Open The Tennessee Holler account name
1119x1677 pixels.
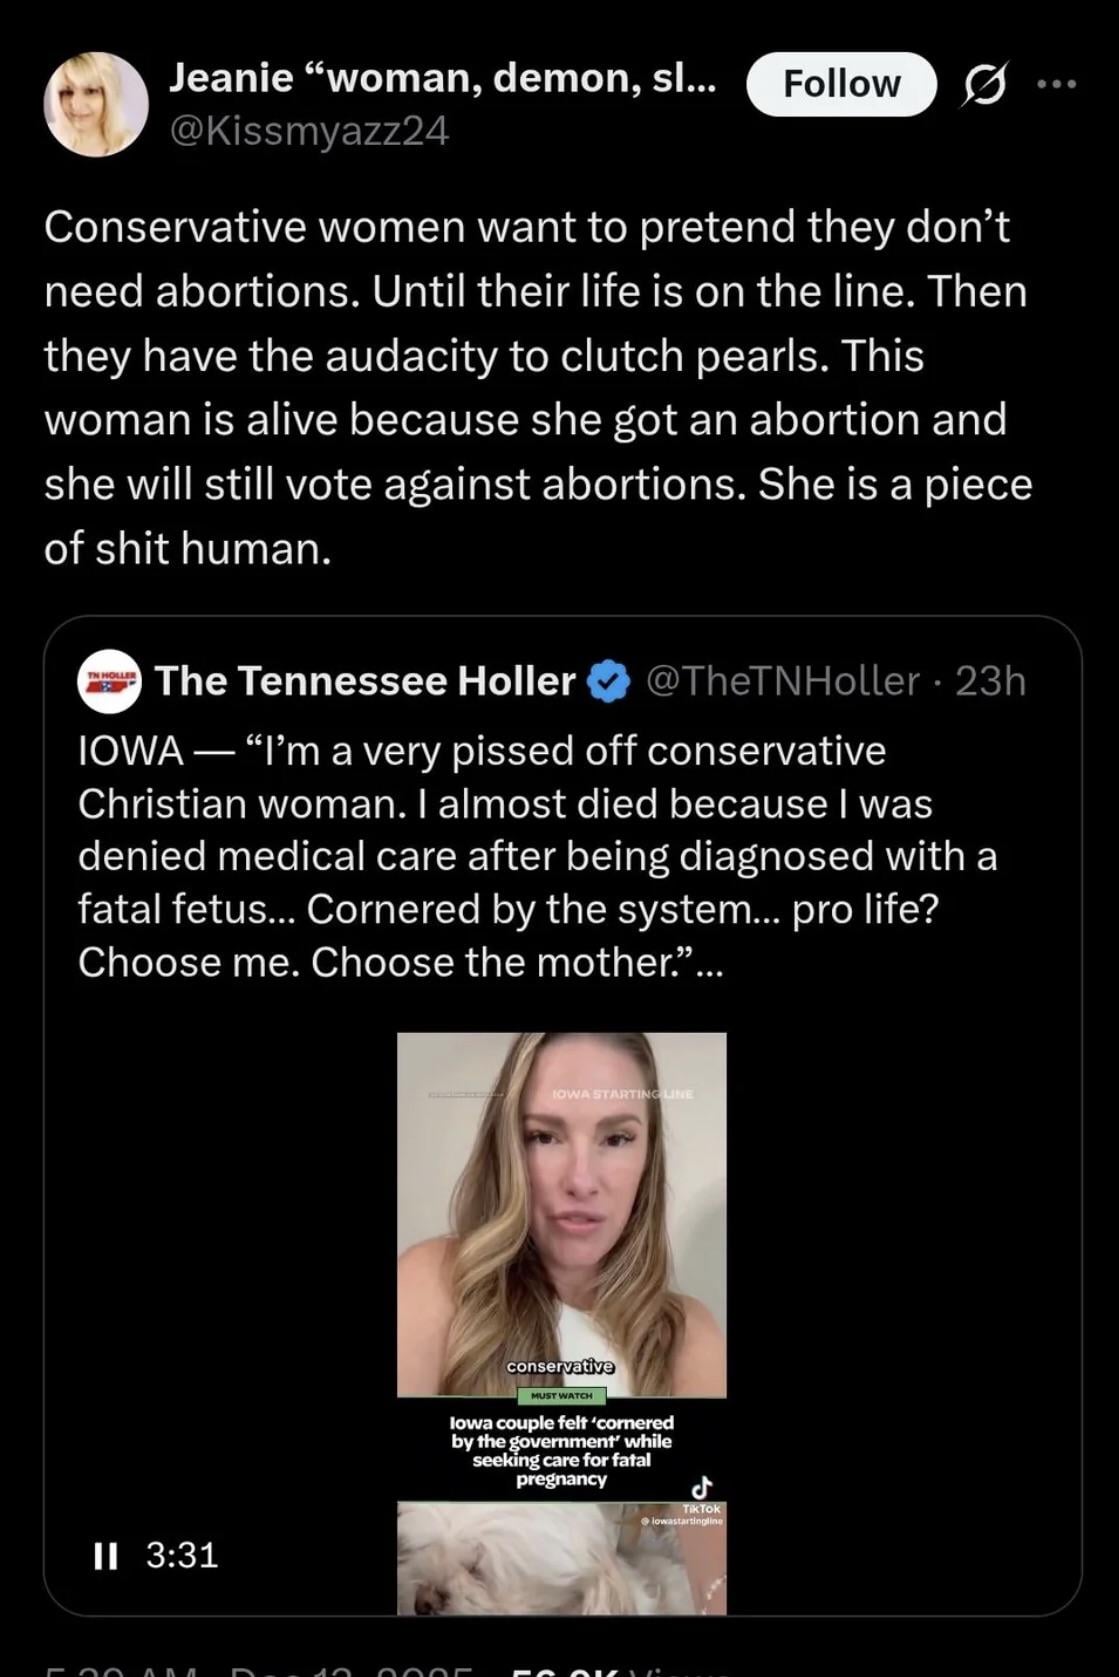pyautogui.click(x=365, y=681)
